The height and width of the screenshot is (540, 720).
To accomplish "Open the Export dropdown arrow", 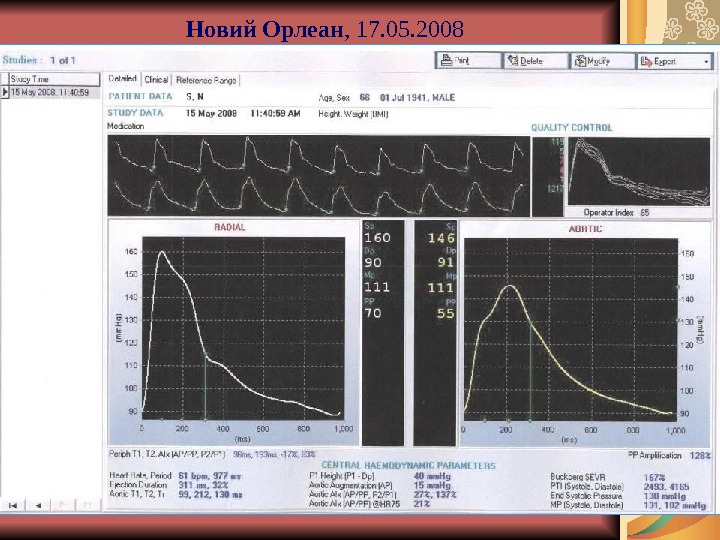I will (x=706, y=61).
